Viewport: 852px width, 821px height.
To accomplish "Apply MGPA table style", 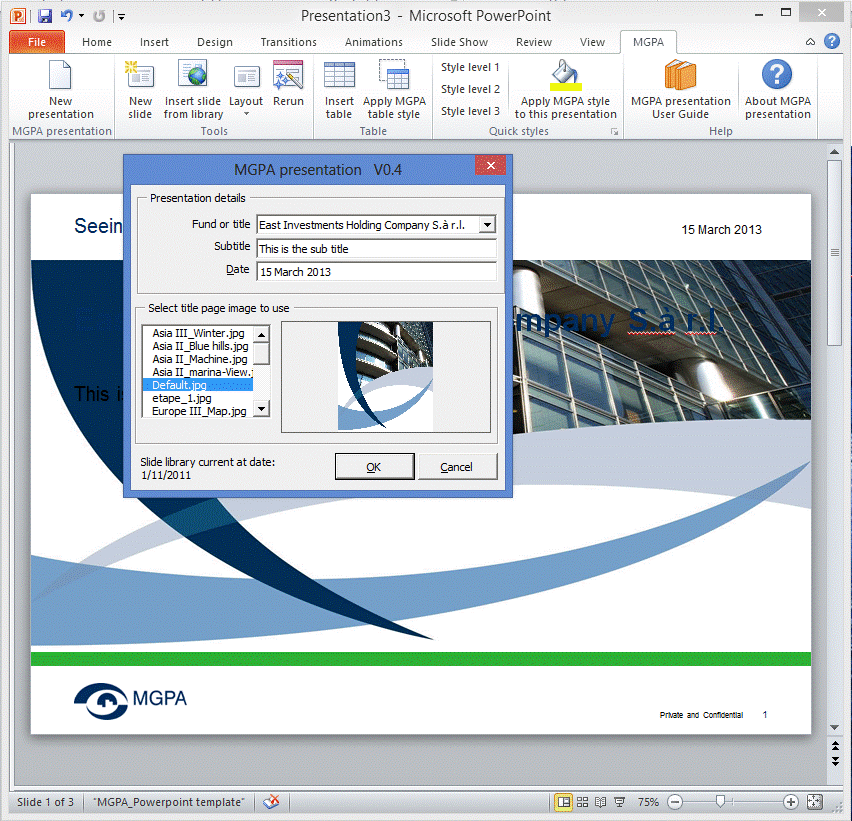I will pos(394,90).
